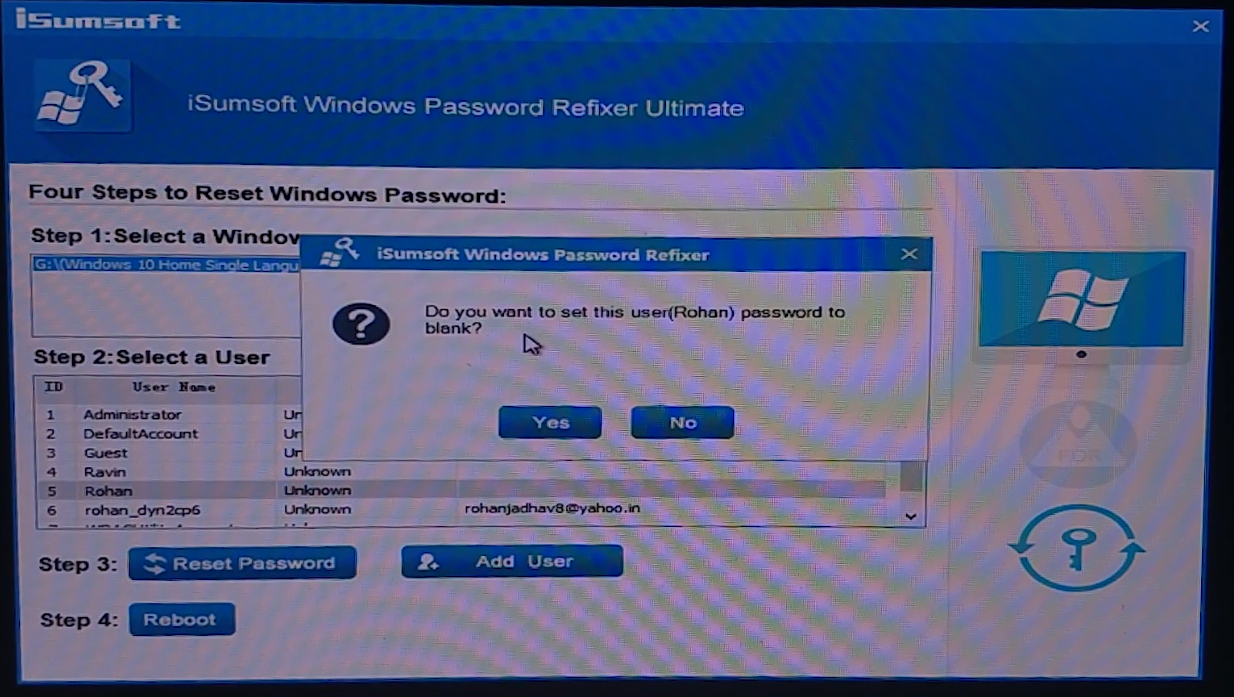This screenshot has height=697, width=1234.
Task: Click the circular key reset icon
Action: pyautogui.click(x=1077, y=548)
